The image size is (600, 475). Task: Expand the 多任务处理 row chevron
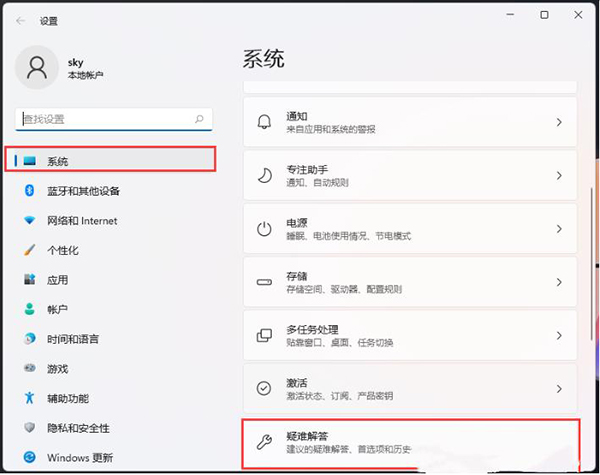tap(559, 336)
